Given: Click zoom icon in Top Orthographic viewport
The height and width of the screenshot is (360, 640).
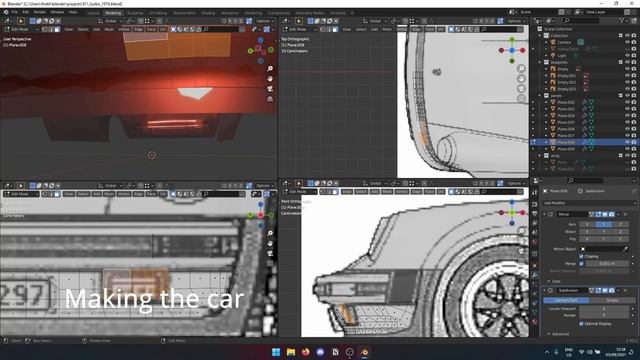Looking at the screenshot, I should (x=521, y=69).
